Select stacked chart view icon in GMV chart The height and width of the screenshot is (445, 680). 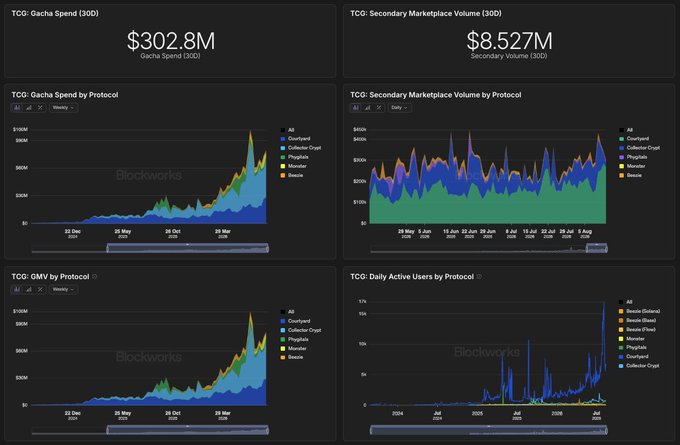[17, 289]
